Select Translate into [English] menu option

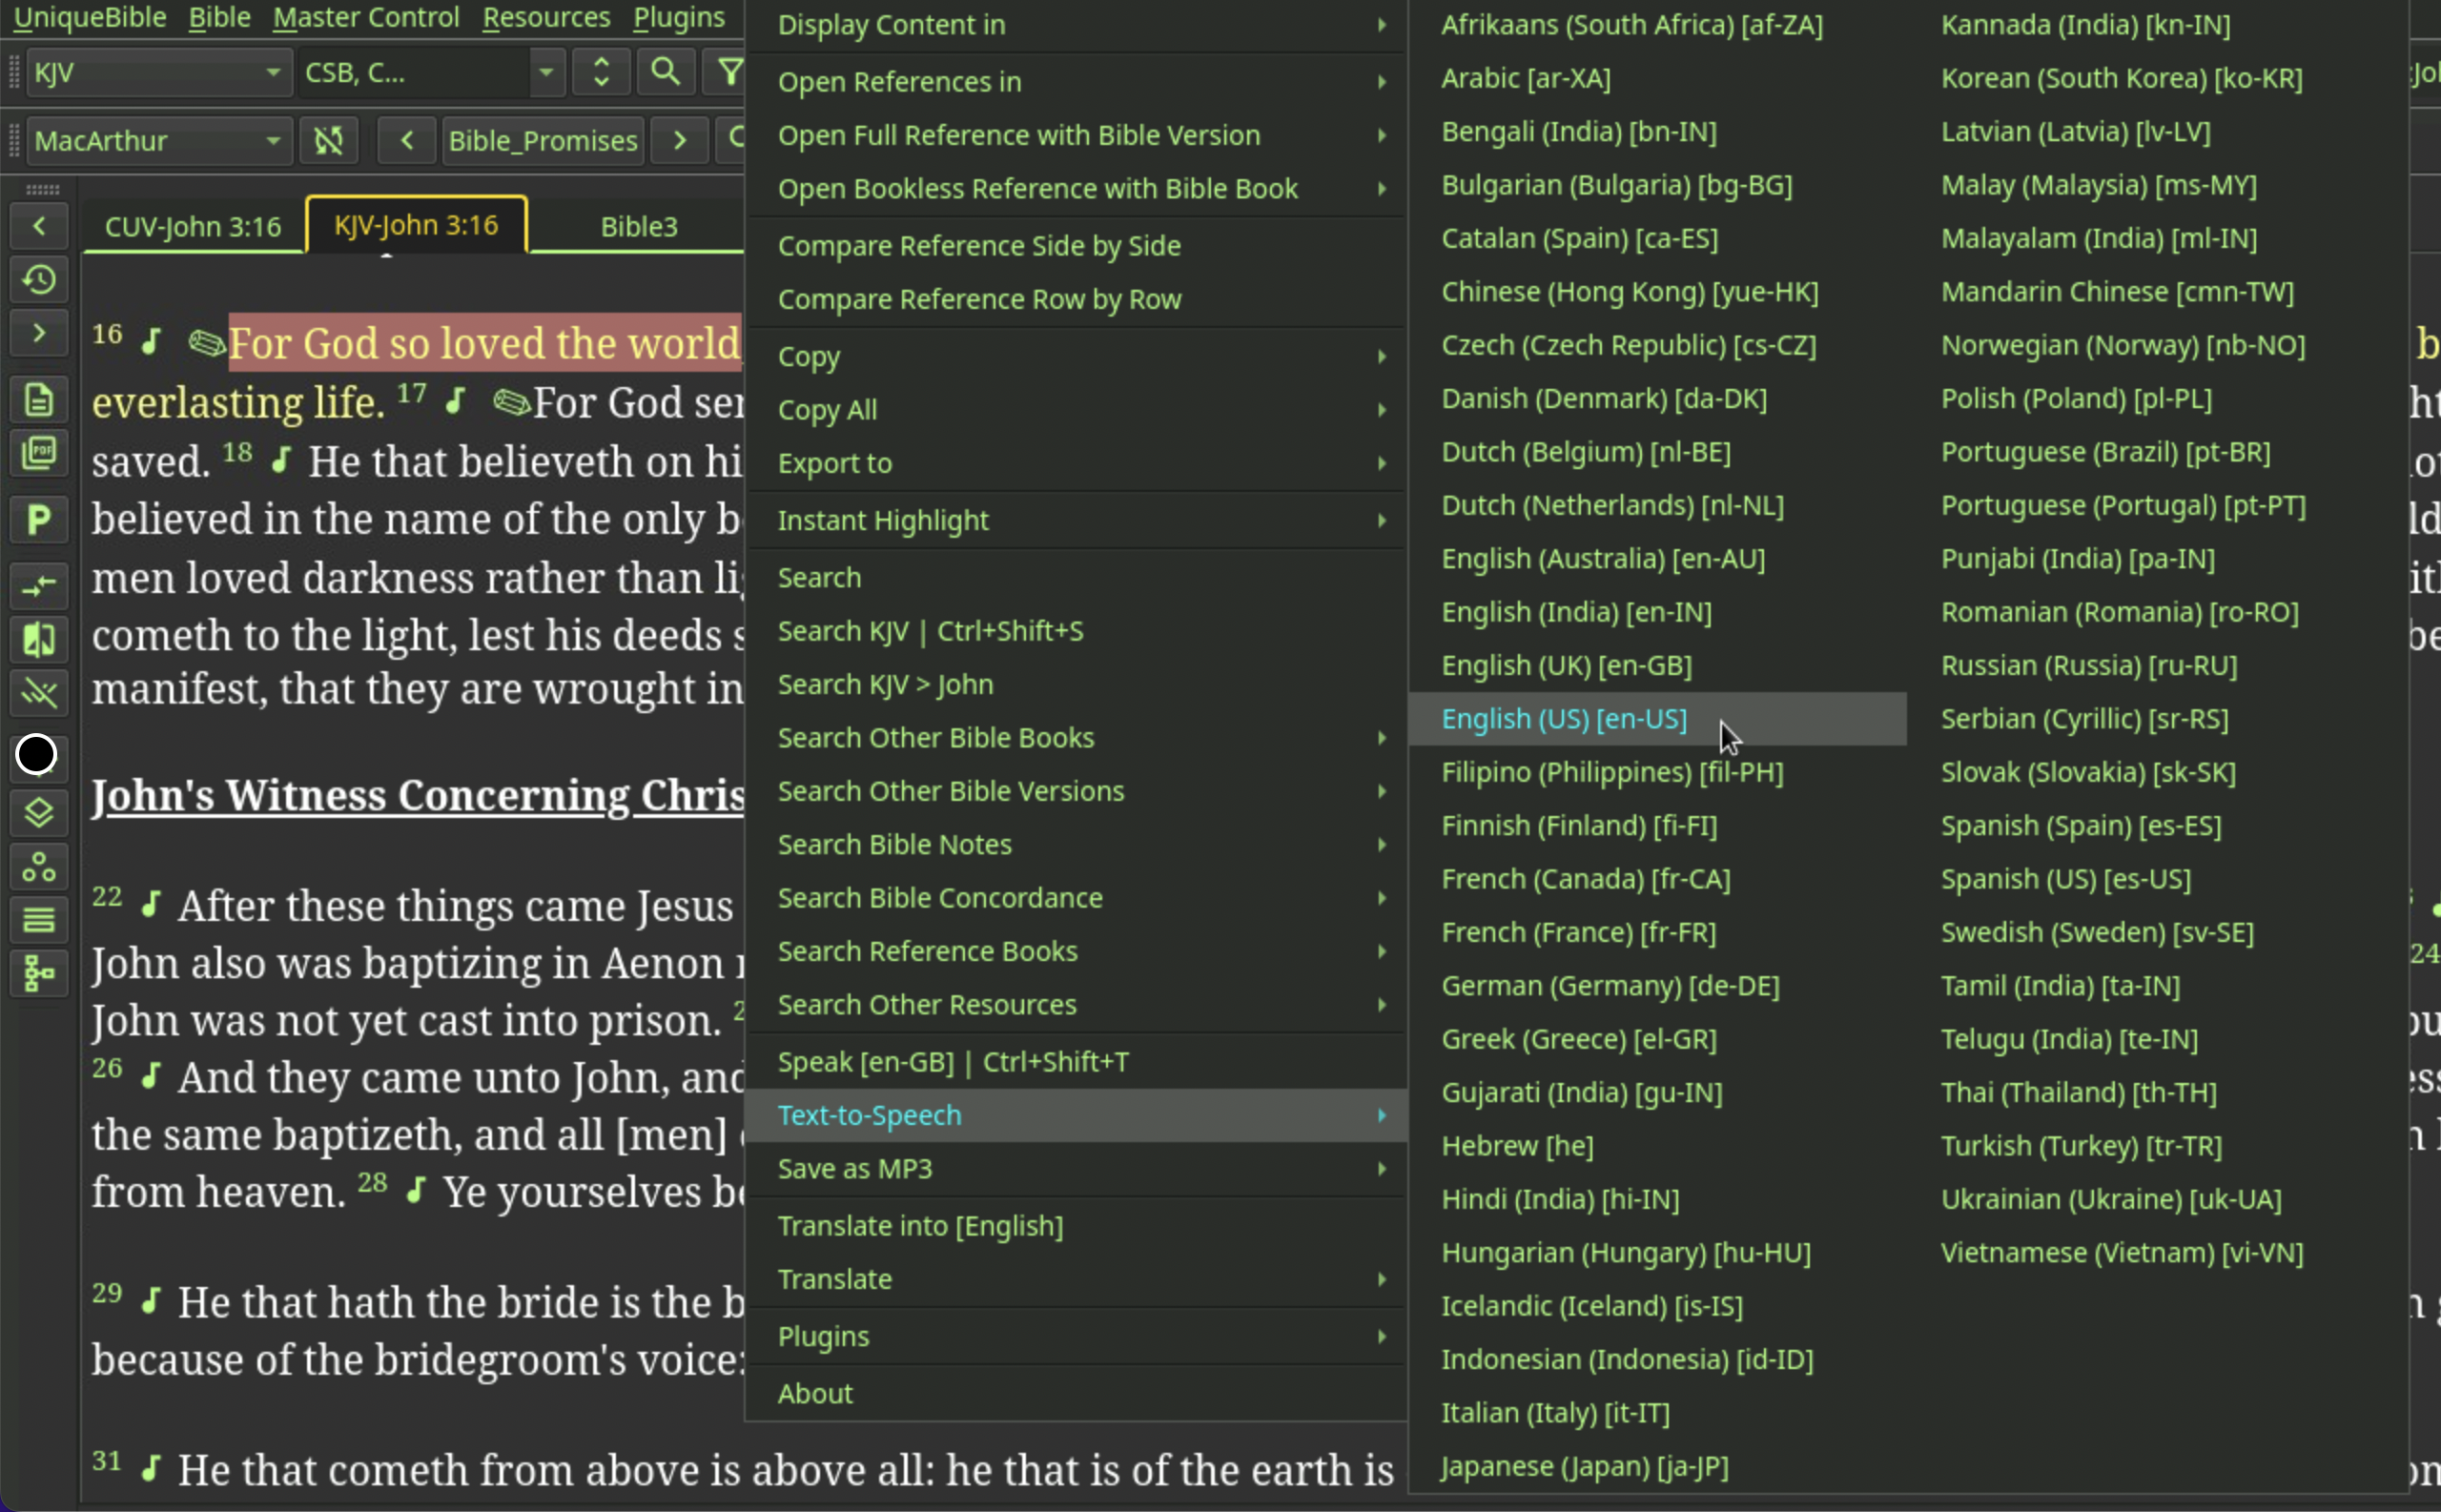(x=920, y=1224)
